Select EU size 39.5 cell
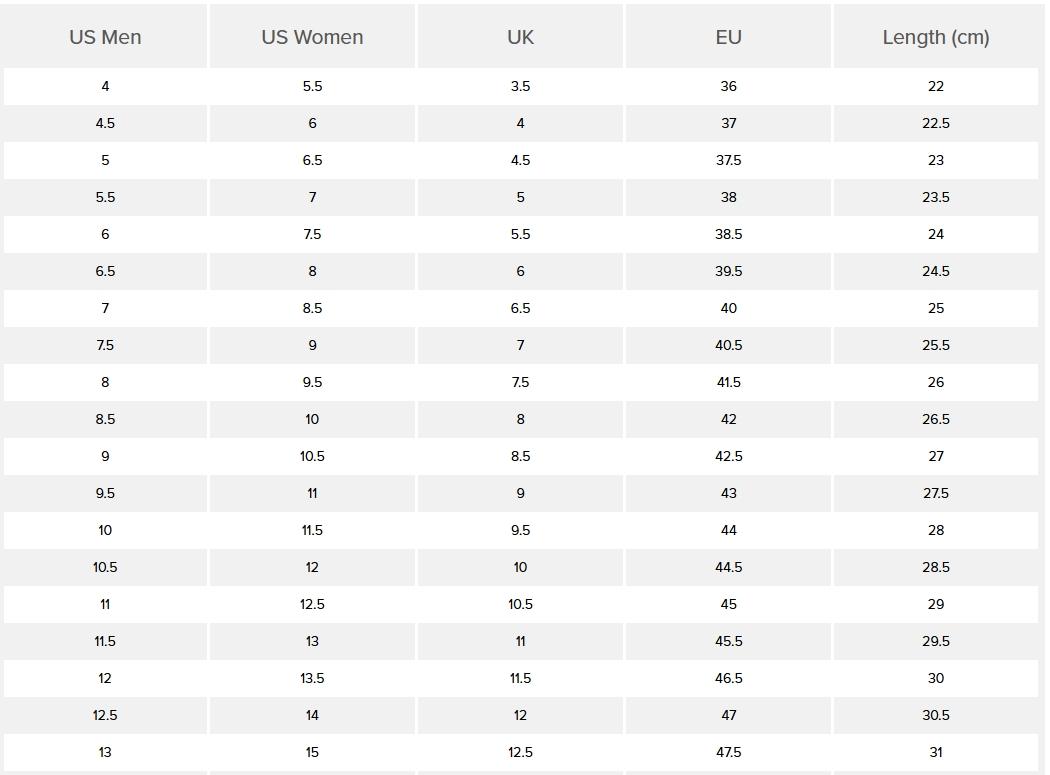 pyautogui.click(x=728, y=271)
